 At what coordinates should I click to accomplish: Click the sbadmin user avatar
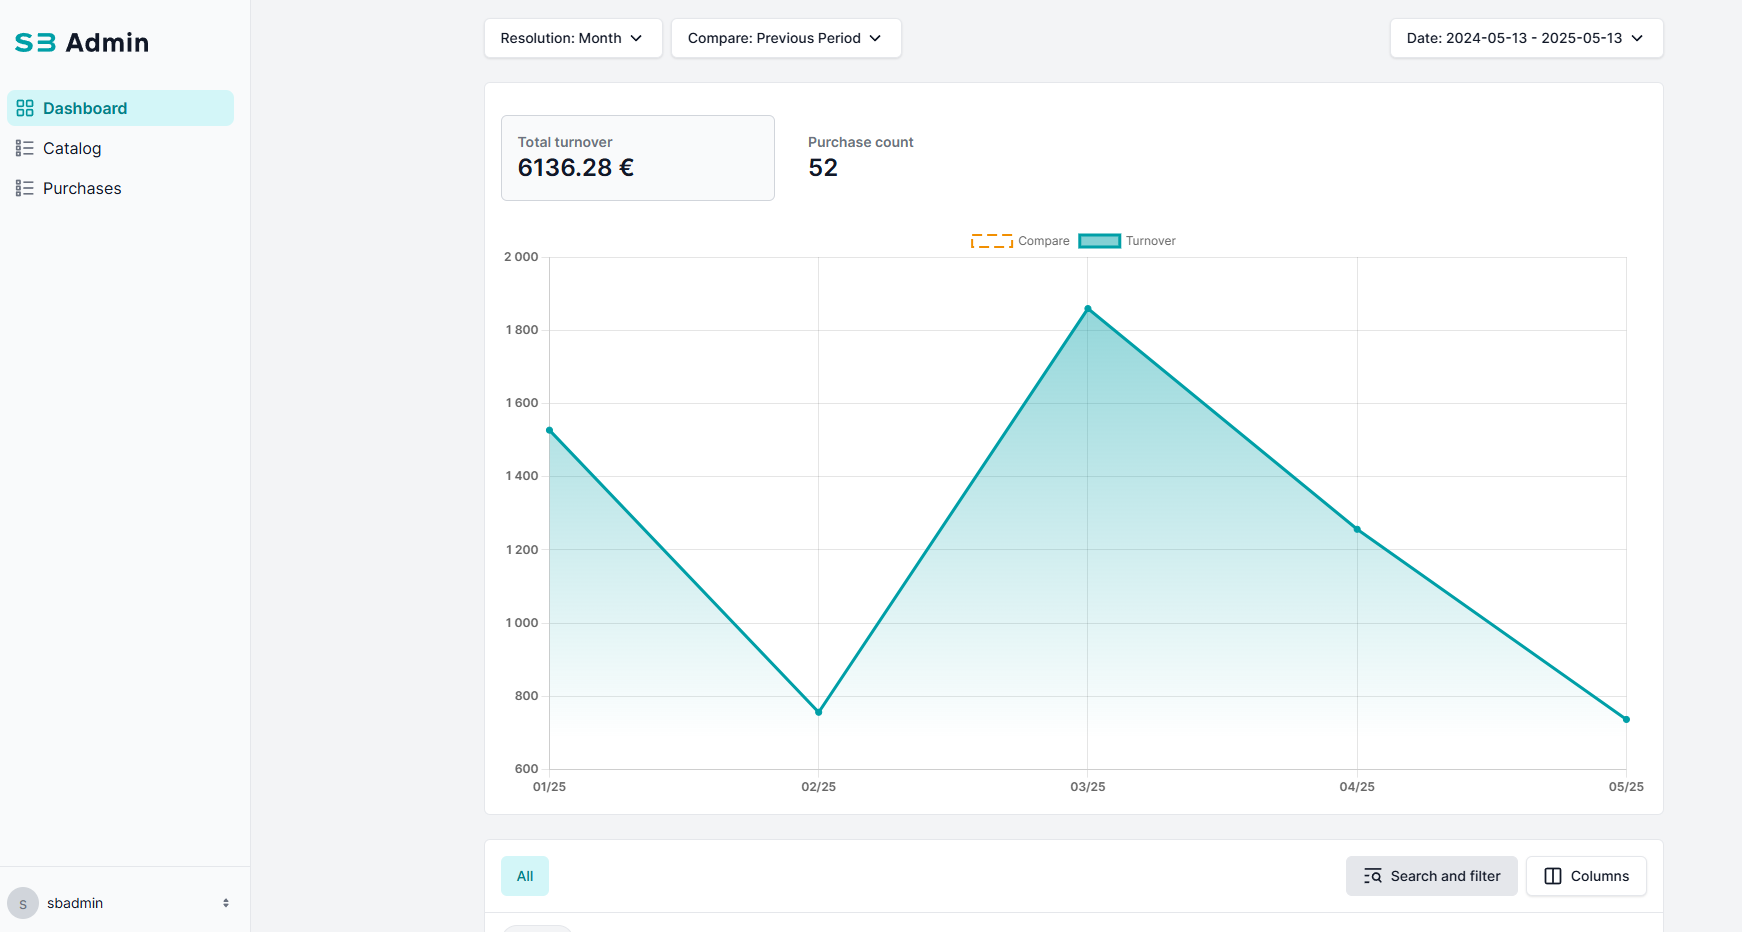coord(23,903)
